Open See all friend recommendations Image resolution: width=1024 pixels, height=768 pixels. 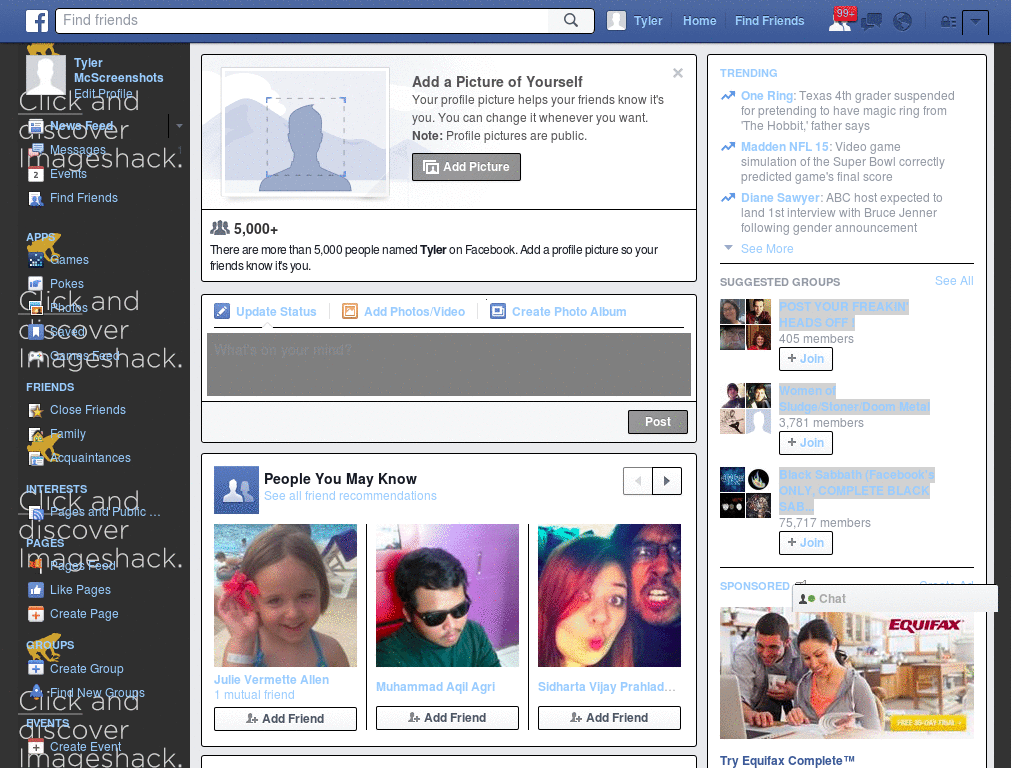pos(350,496)
